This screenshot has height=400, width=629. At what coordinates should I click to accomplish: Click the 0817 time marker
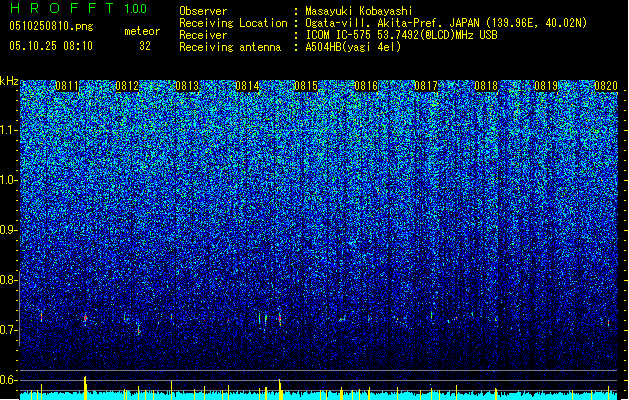pos(426,86)
